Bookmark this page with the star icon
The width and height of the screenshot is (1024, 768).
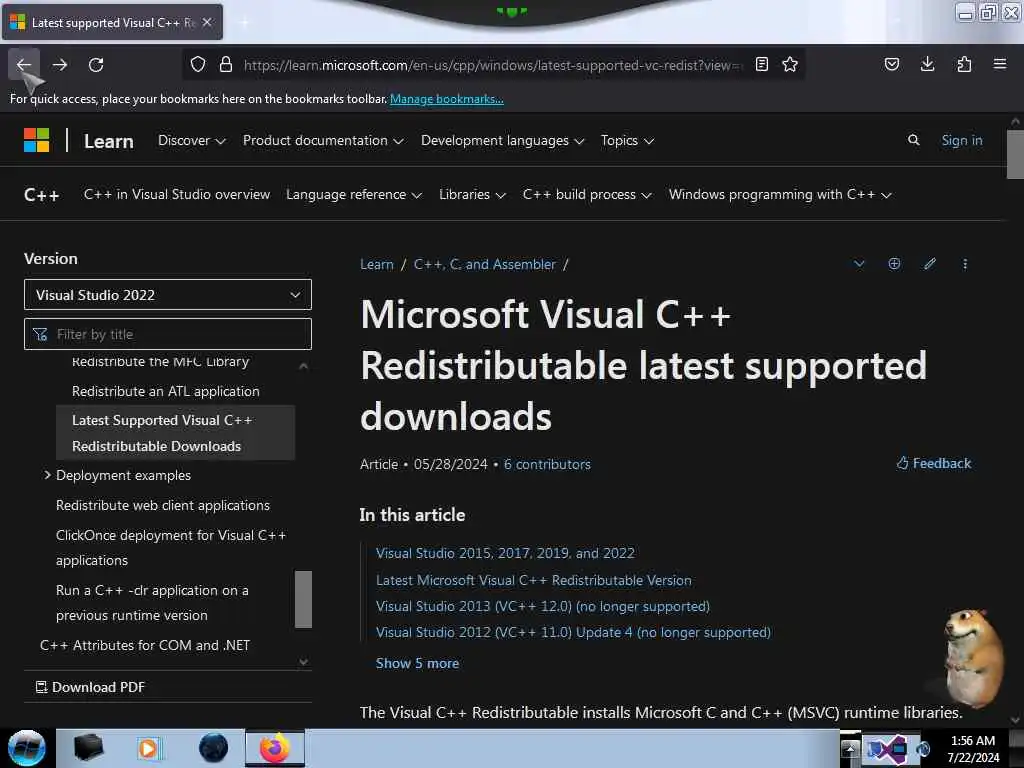point(790,64)
